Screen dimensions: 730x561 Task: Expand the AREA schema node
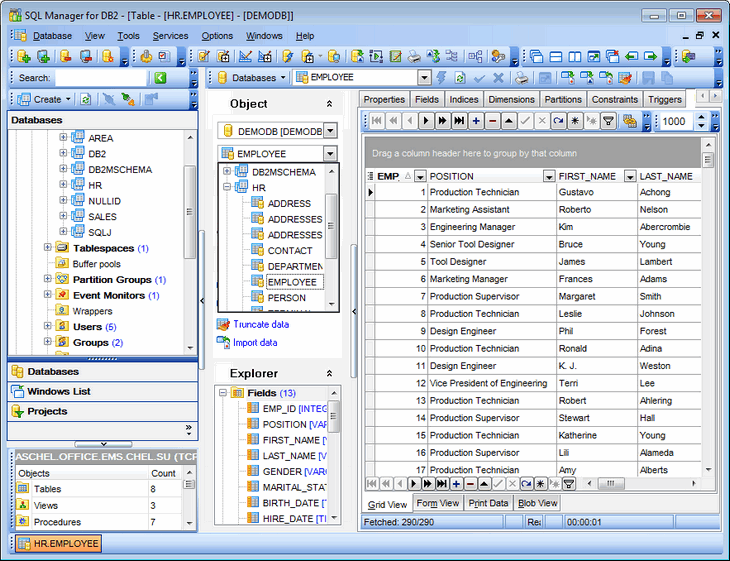pyautogui.click(x=63, y=137)
